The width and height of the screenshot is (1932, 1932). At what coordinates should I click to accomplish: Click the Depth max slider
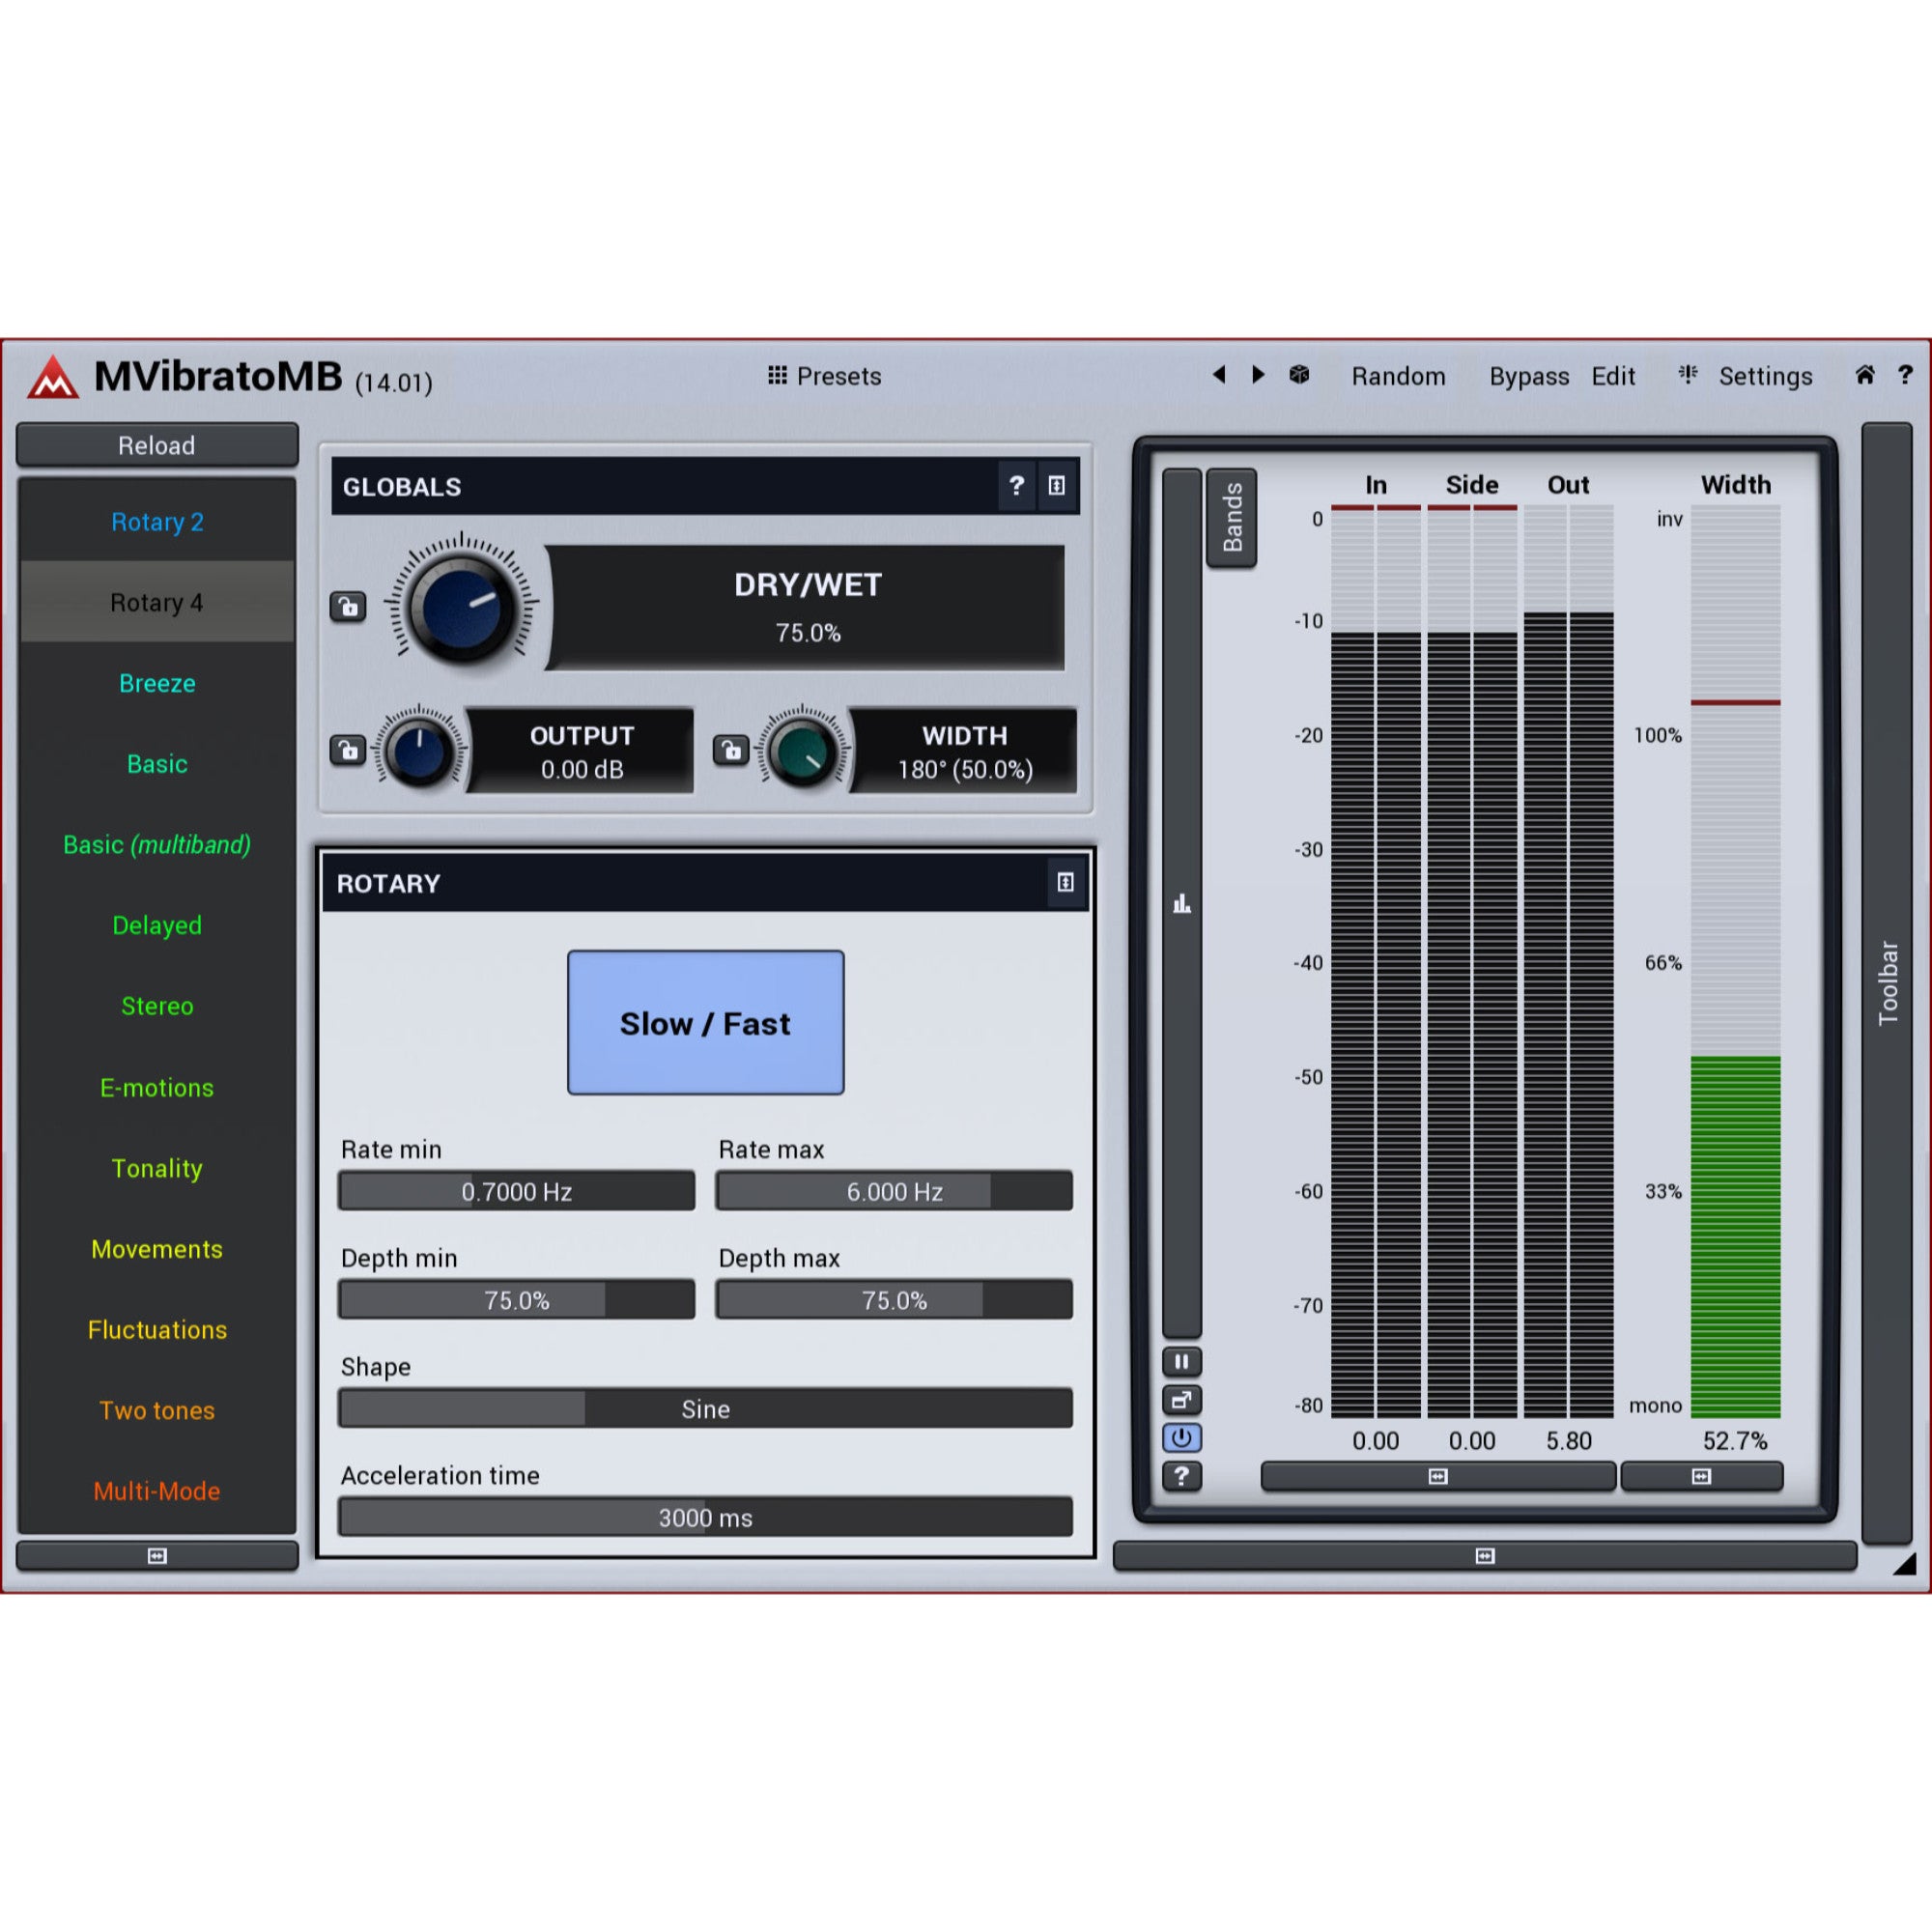click(x=894, y=1300)
